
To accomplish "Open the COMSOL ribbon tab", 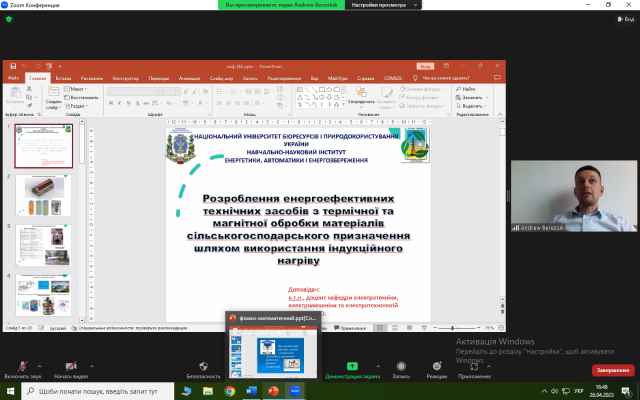I will [393, 78].
